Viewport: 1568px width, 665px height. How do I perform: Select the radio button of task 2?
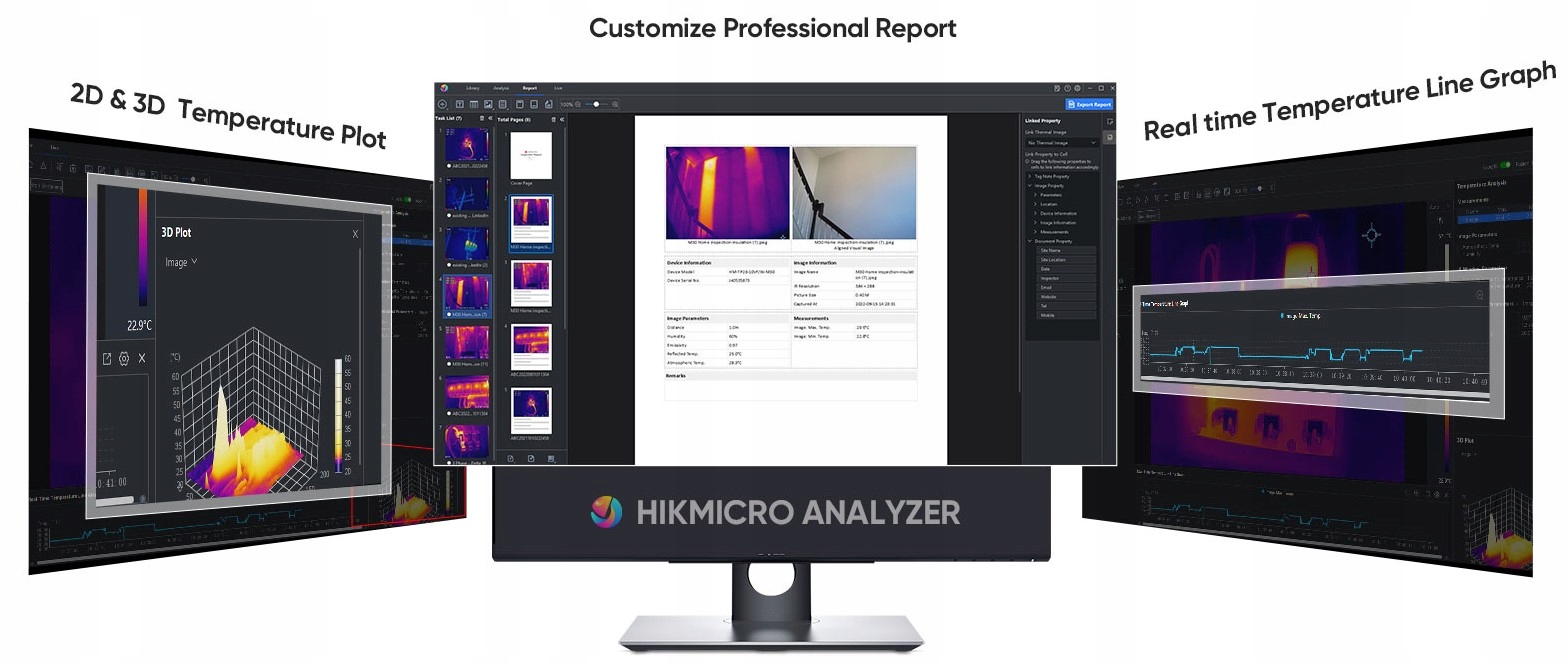448,216
